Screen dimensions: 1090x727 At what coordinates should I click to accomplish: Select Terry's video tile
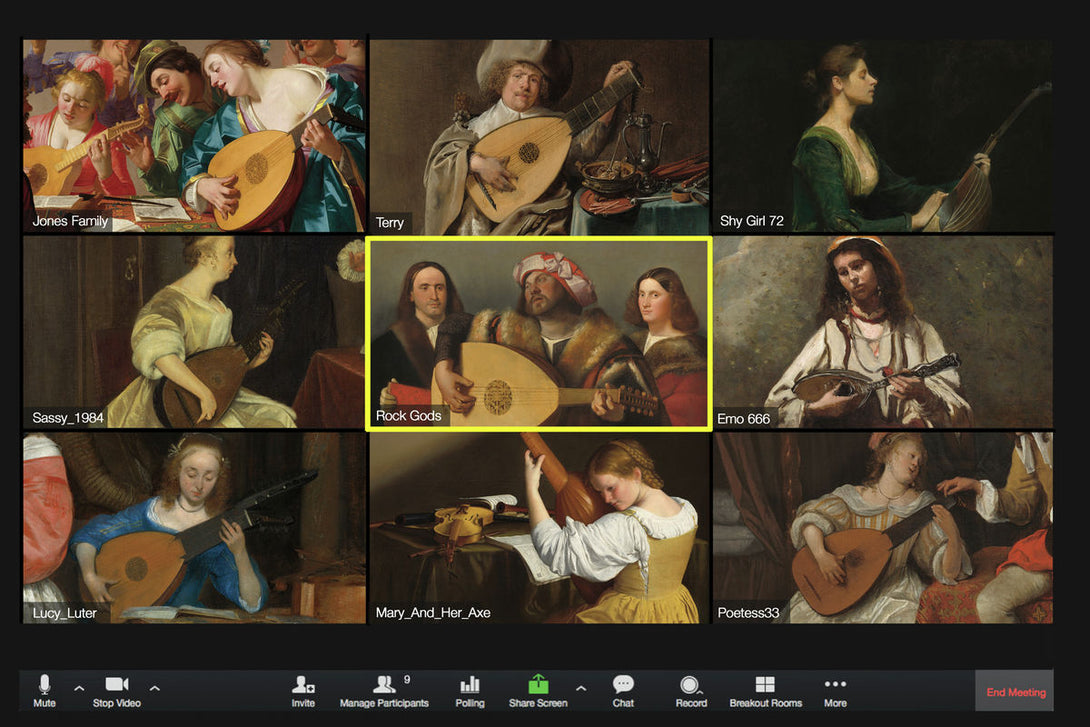539,136
